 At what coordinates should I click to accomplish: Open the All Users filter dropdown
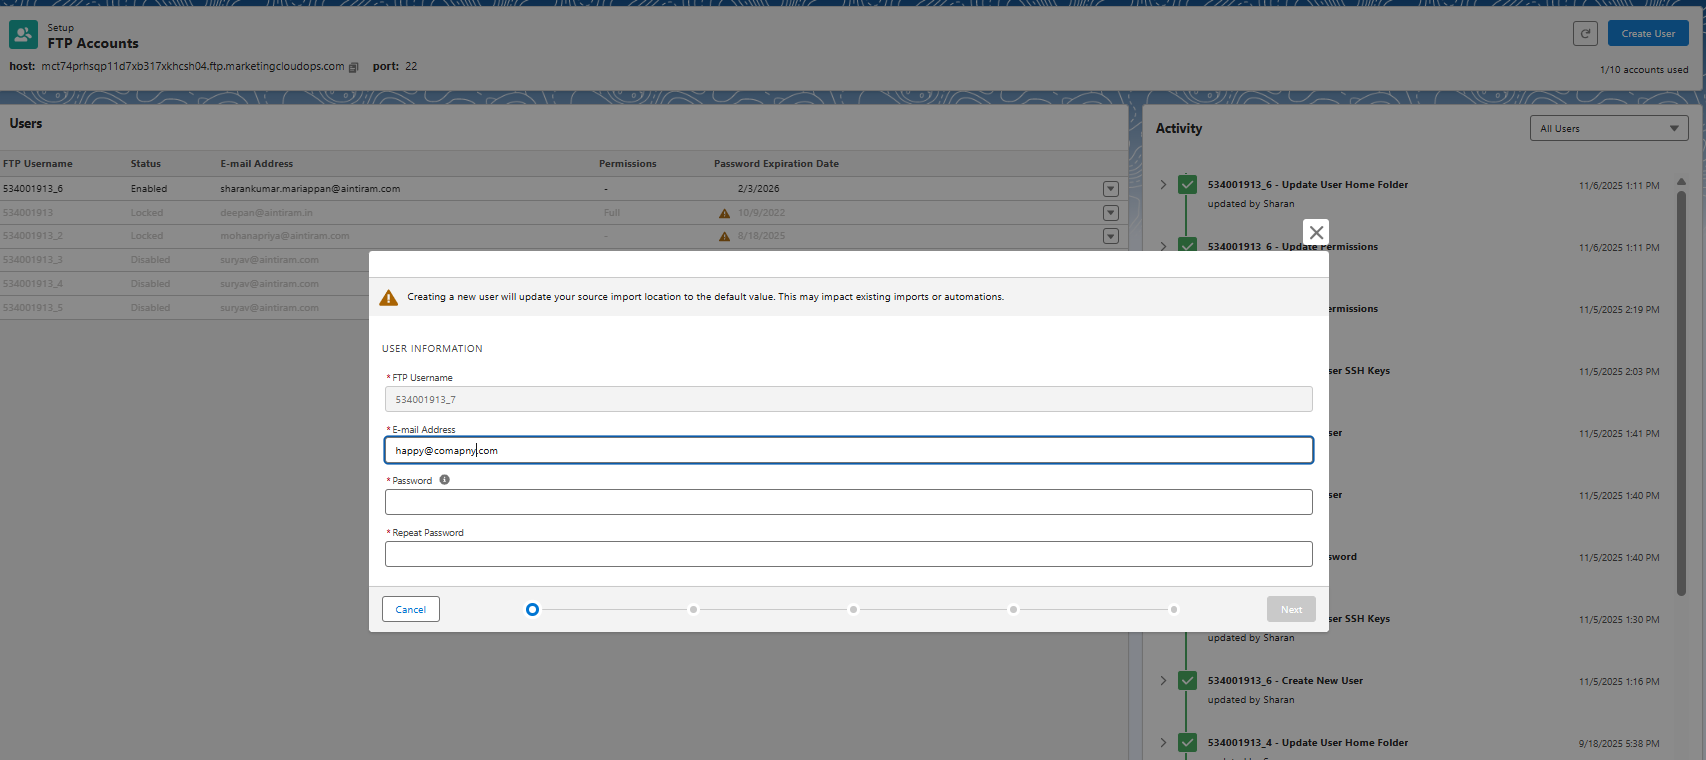coord(1608,128)
